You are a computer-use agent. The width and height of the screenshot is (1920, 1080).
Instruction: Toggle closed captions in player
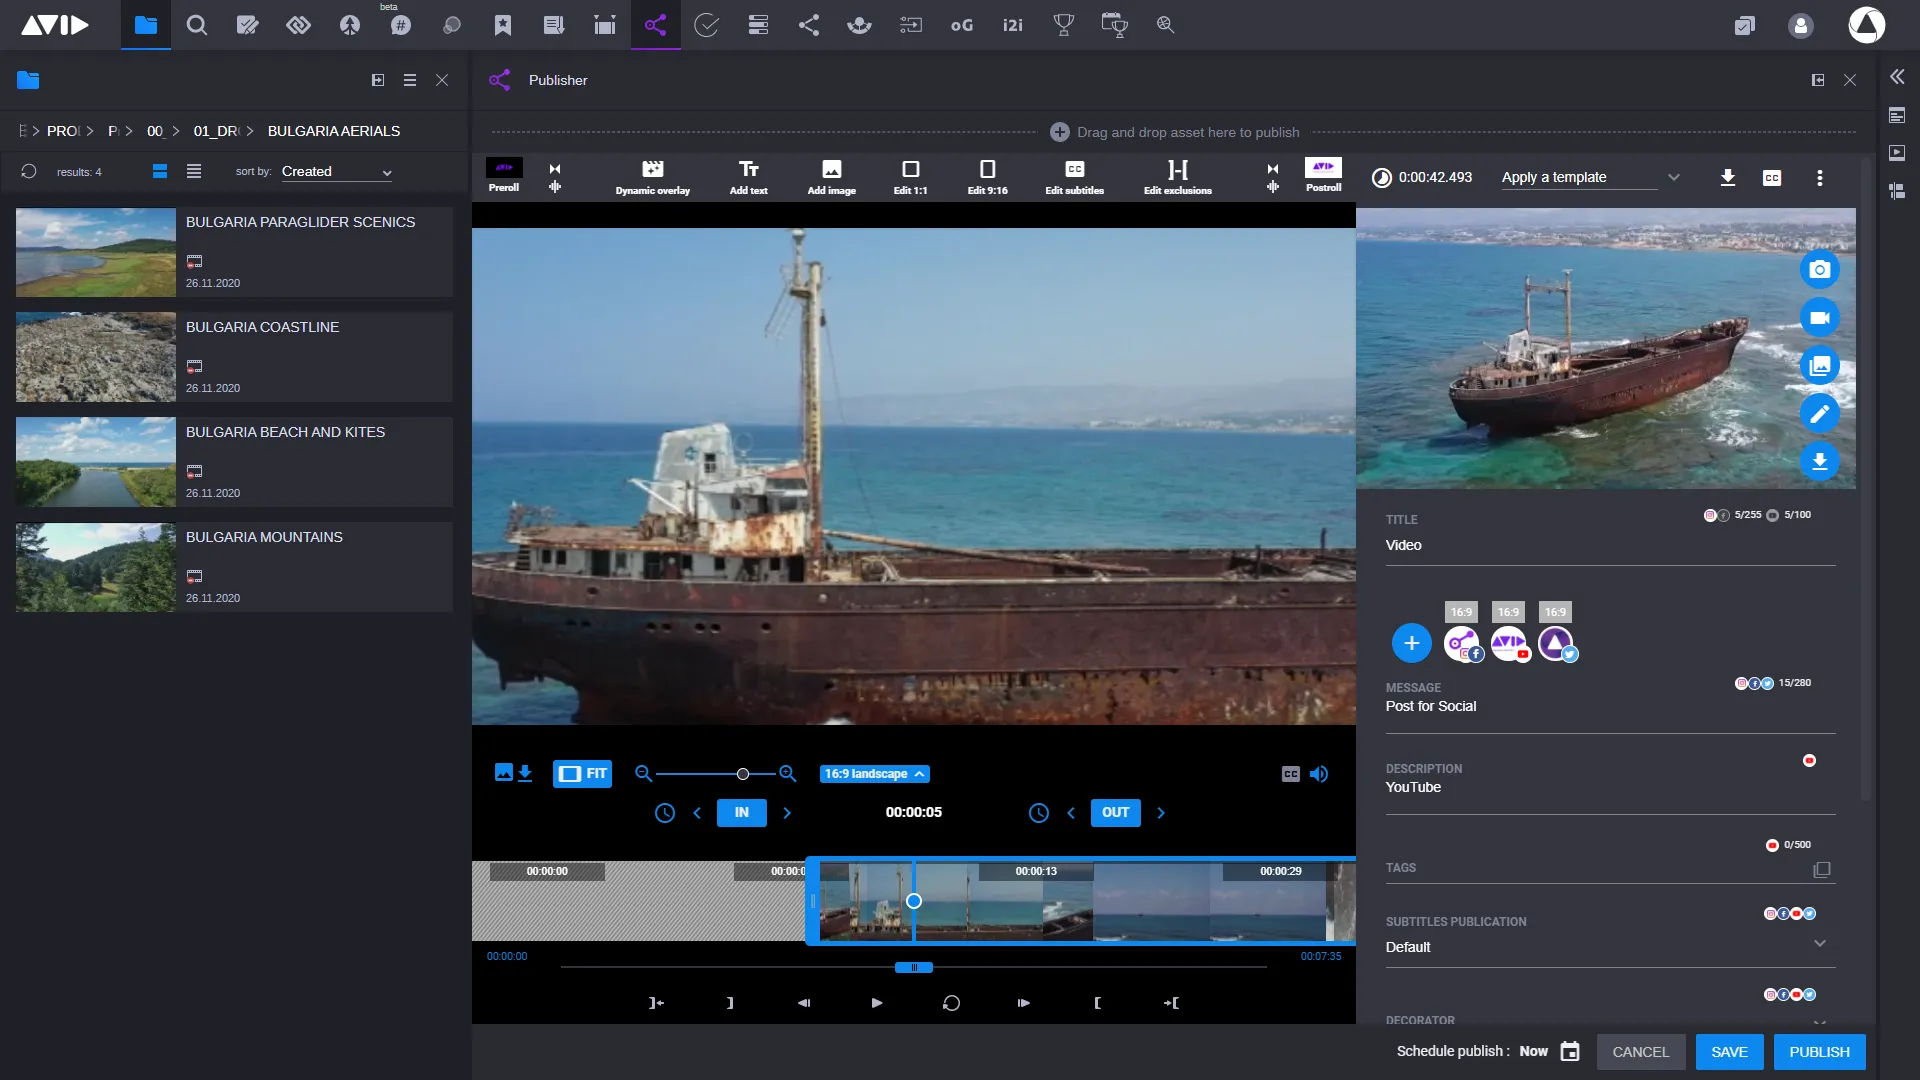click(1290, 774)
